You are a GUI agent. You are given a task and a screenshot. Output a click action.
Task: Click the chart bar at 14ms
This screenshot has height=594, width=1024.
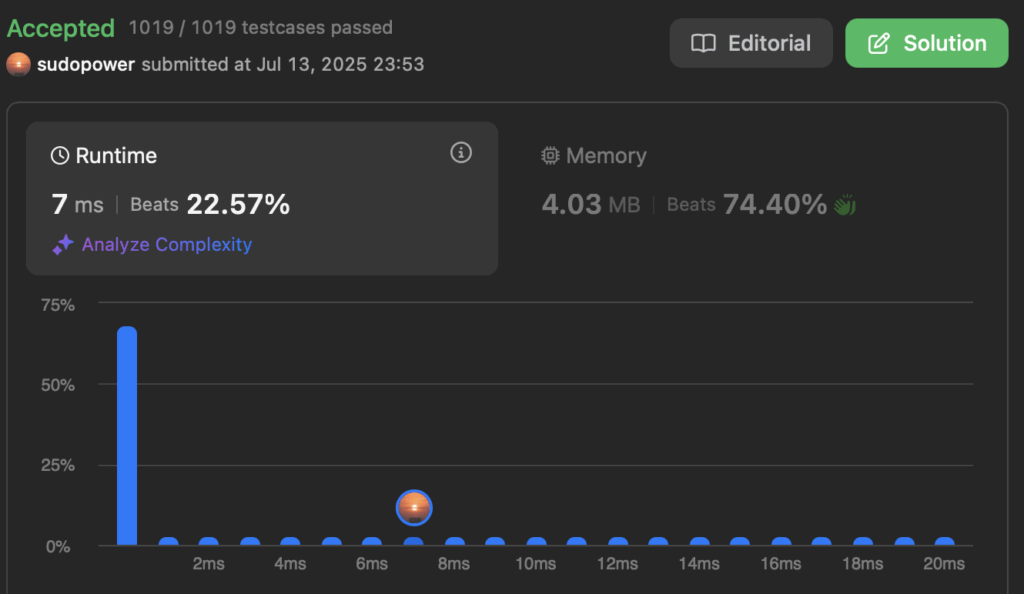(699, 541)
